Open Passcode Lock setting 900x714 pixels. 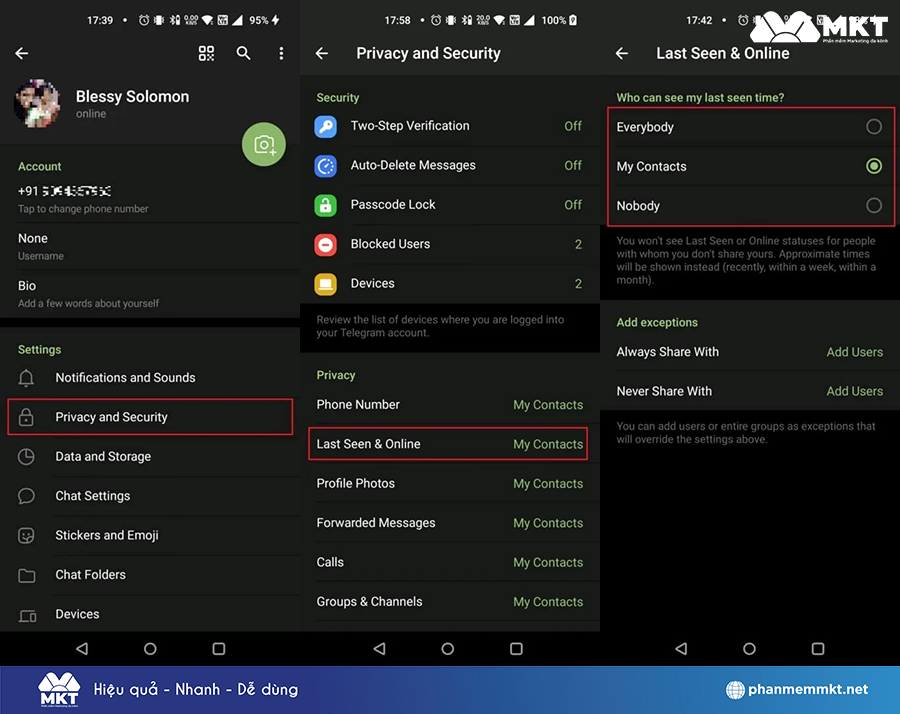point(449,205)
